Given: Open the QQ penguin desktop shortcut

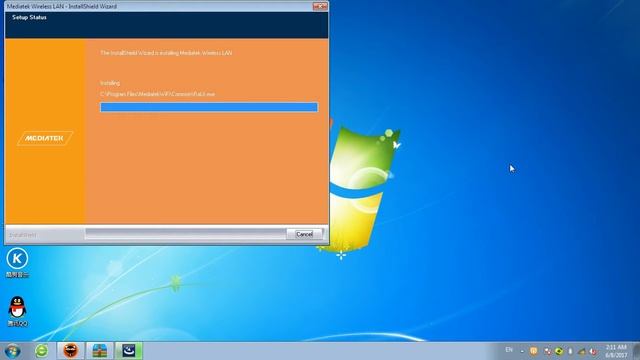Looking at the screenshot, I should (x=17, y=311).
